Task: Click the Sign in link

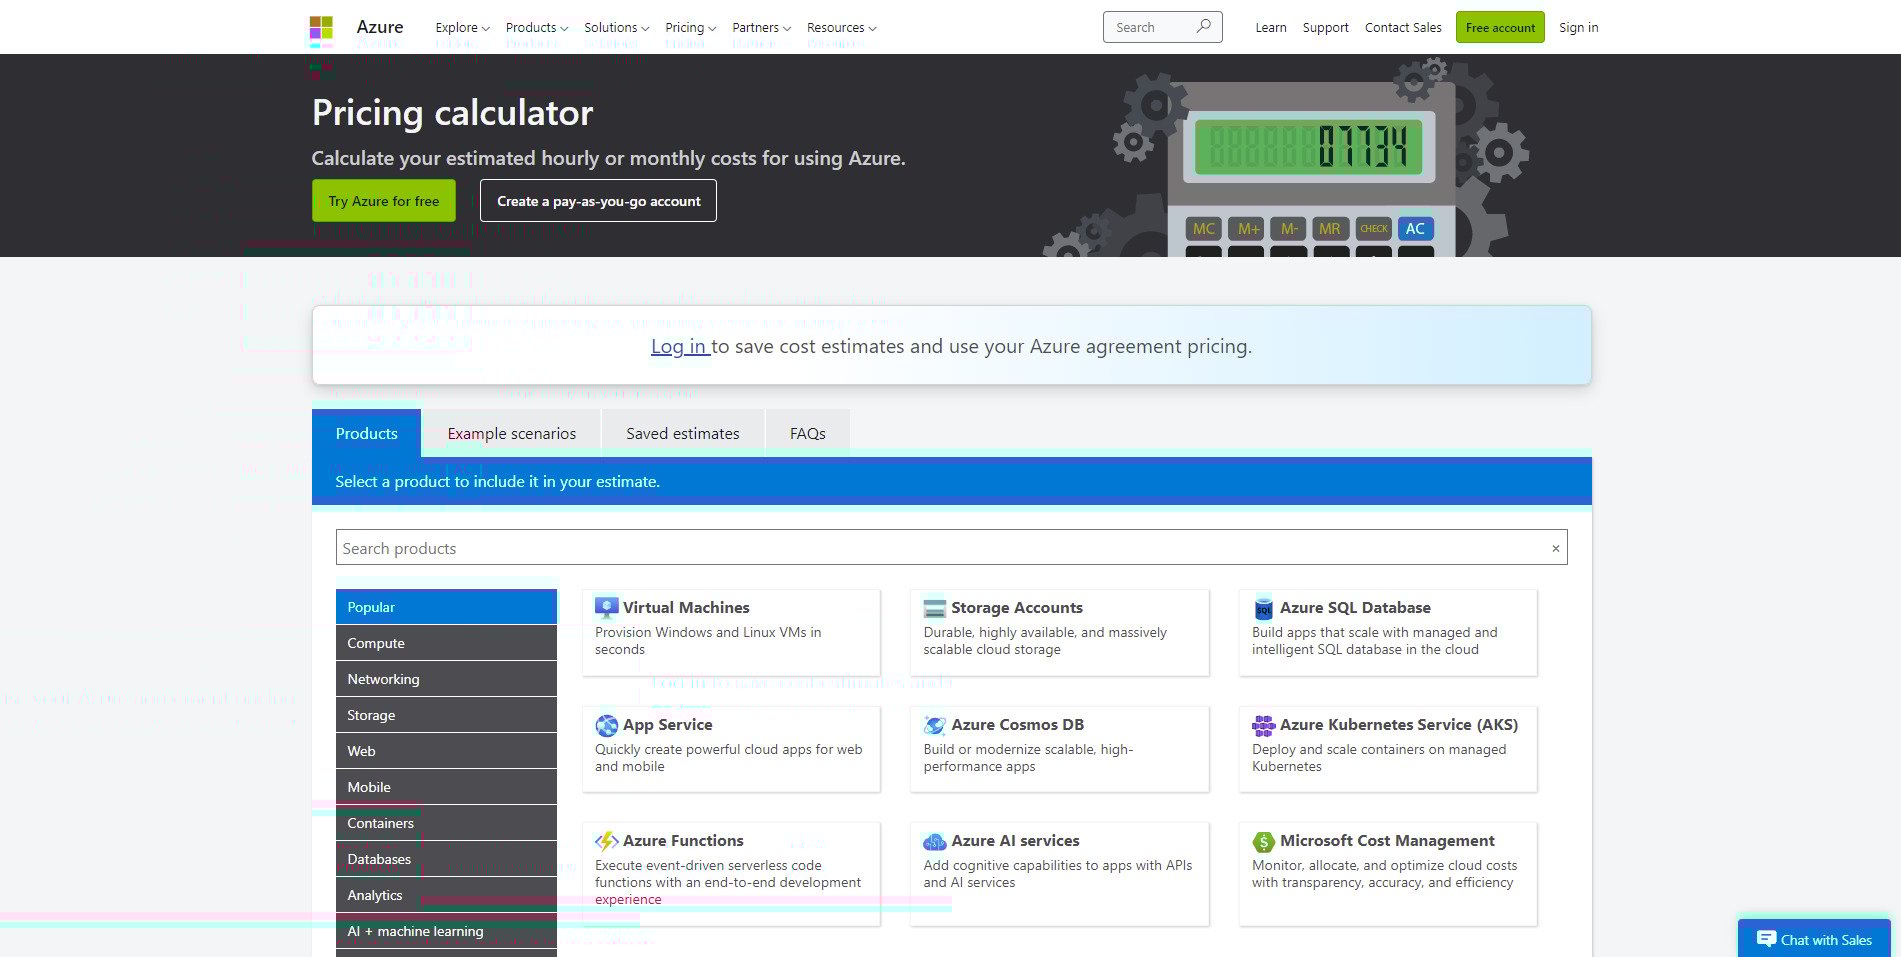Action: 1578,27
